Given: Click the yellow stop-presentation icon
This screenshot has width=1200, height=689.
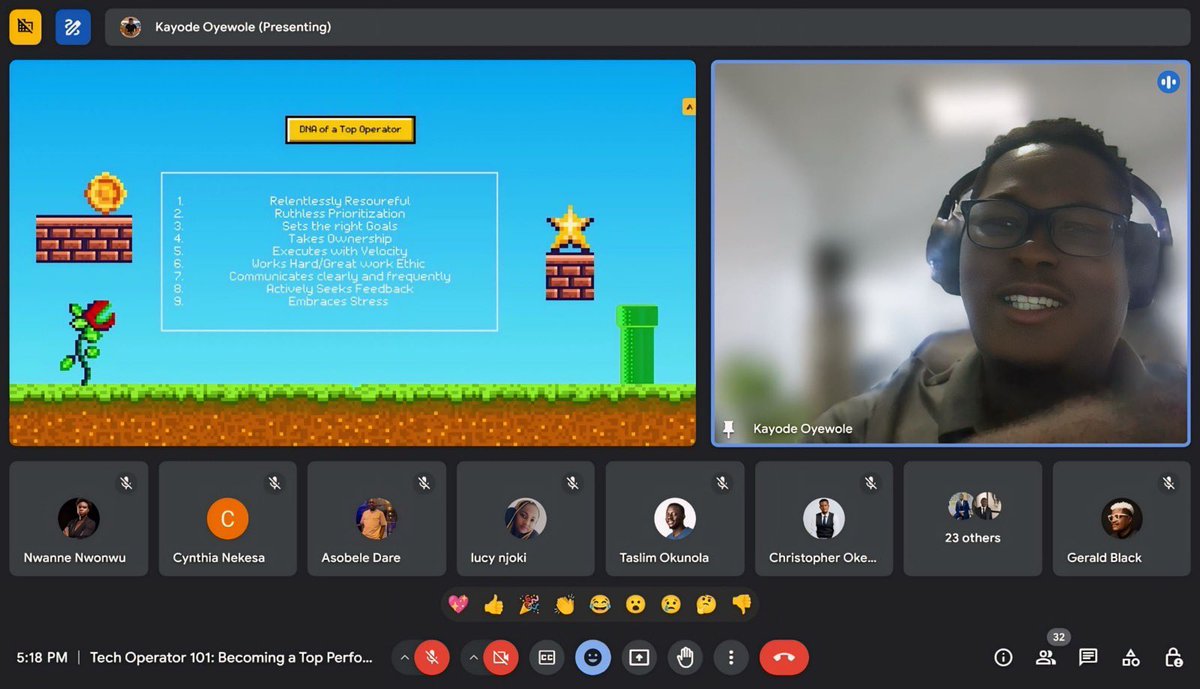Looking at the screenshot, I should (x=25, y=27).
